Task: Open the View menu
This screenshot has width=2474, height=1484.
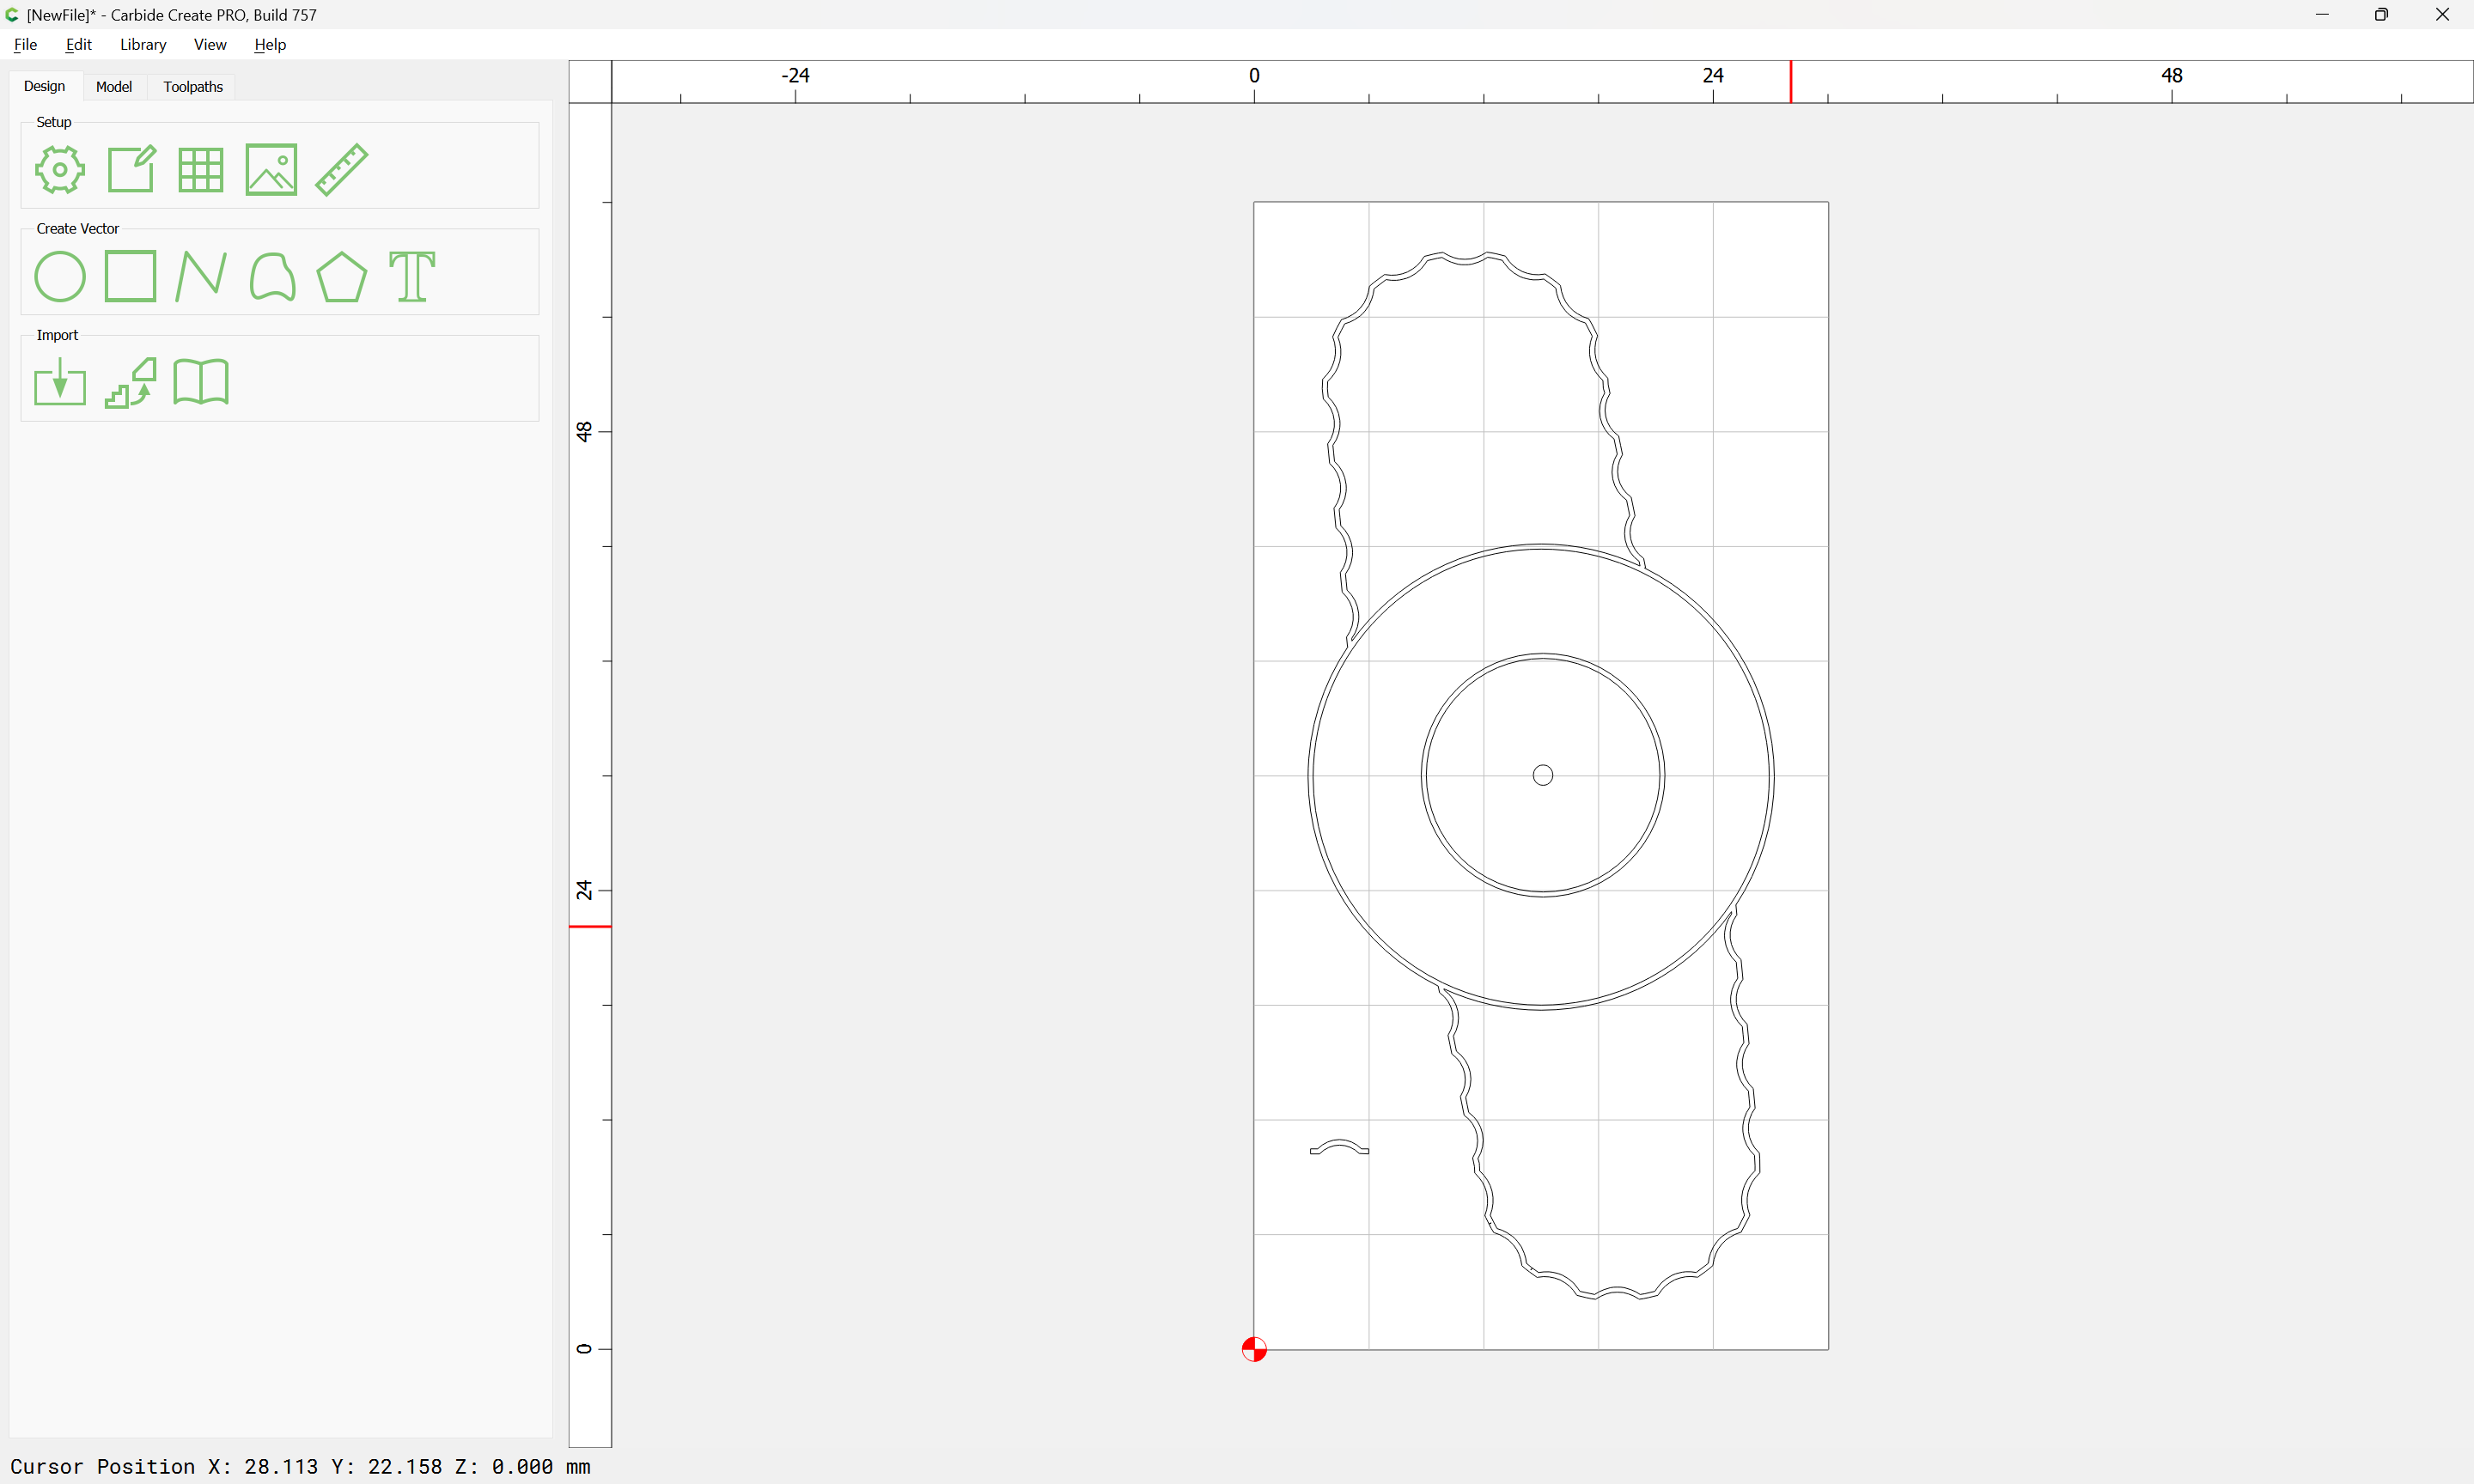Action: click(x=210, y=44)
